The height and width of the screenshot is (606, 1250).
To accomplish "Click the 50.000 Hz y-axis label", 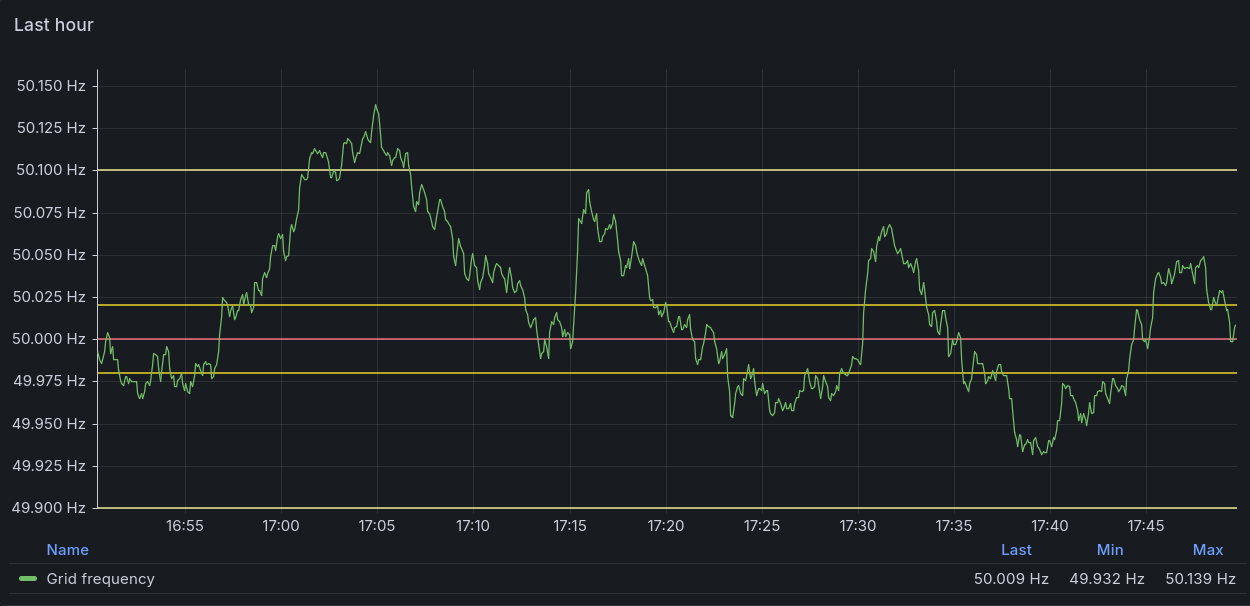I will tap(51, 339).
